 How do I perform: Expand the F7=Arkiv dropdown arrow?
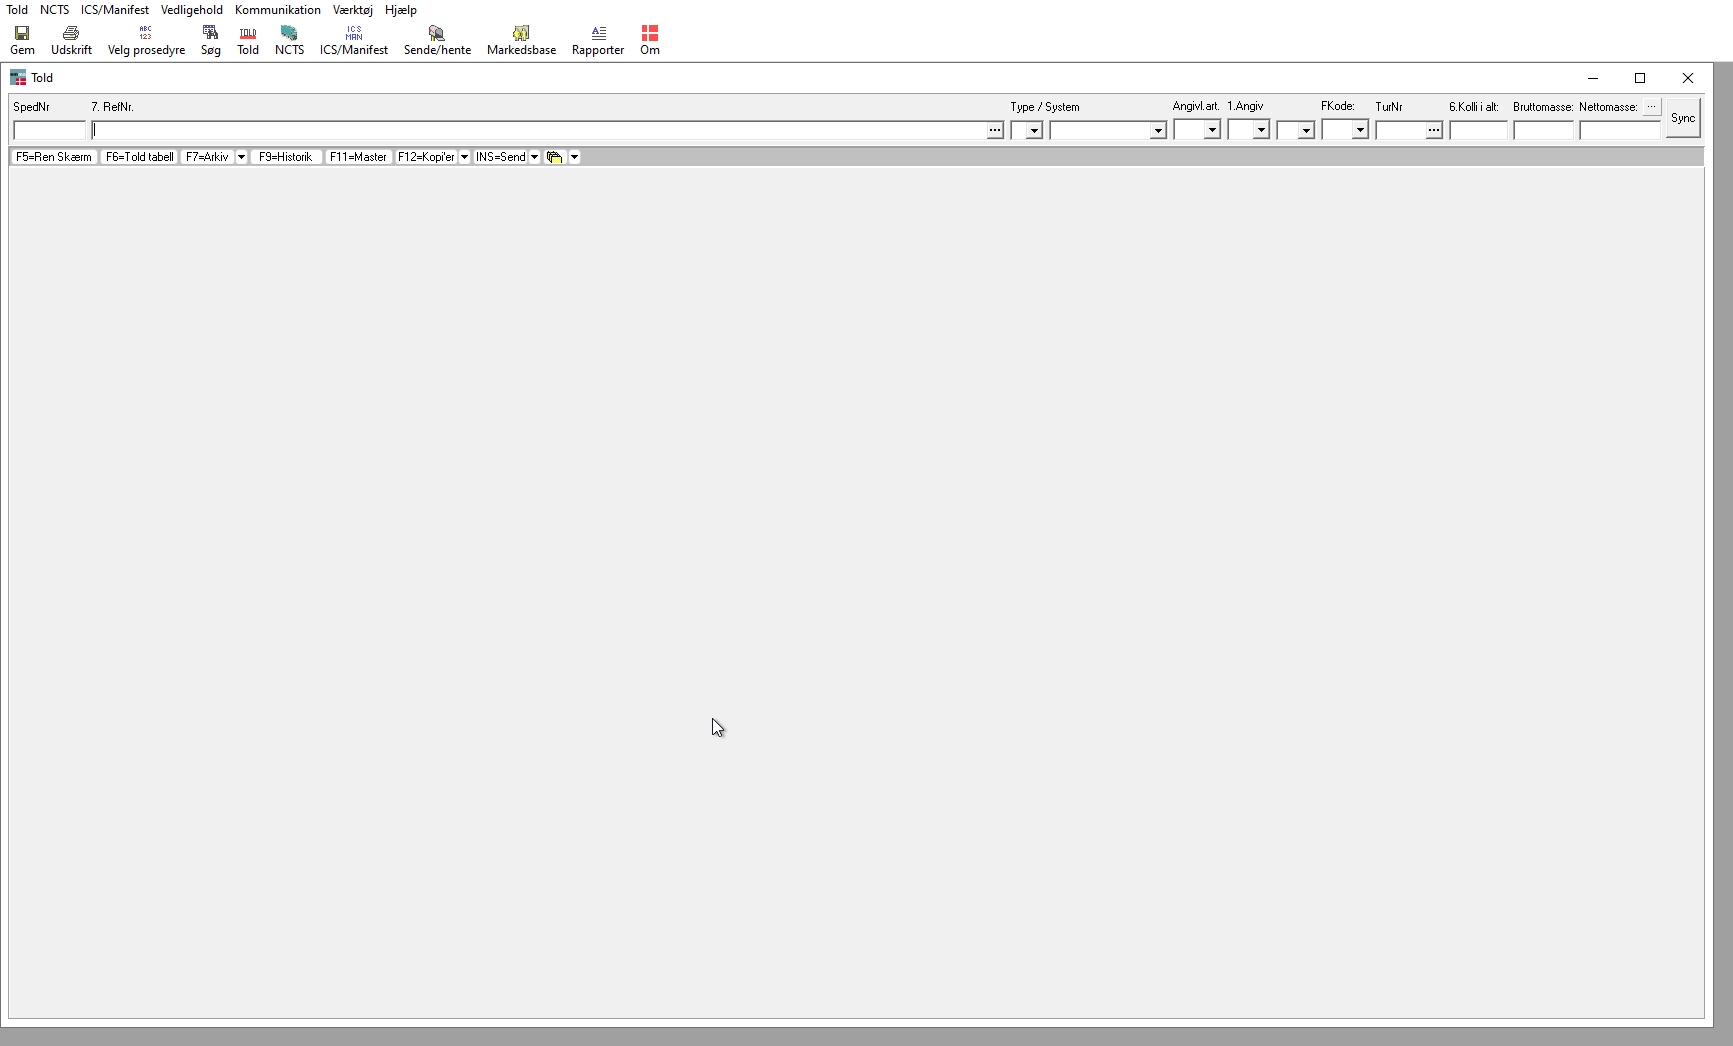[241, 157]
